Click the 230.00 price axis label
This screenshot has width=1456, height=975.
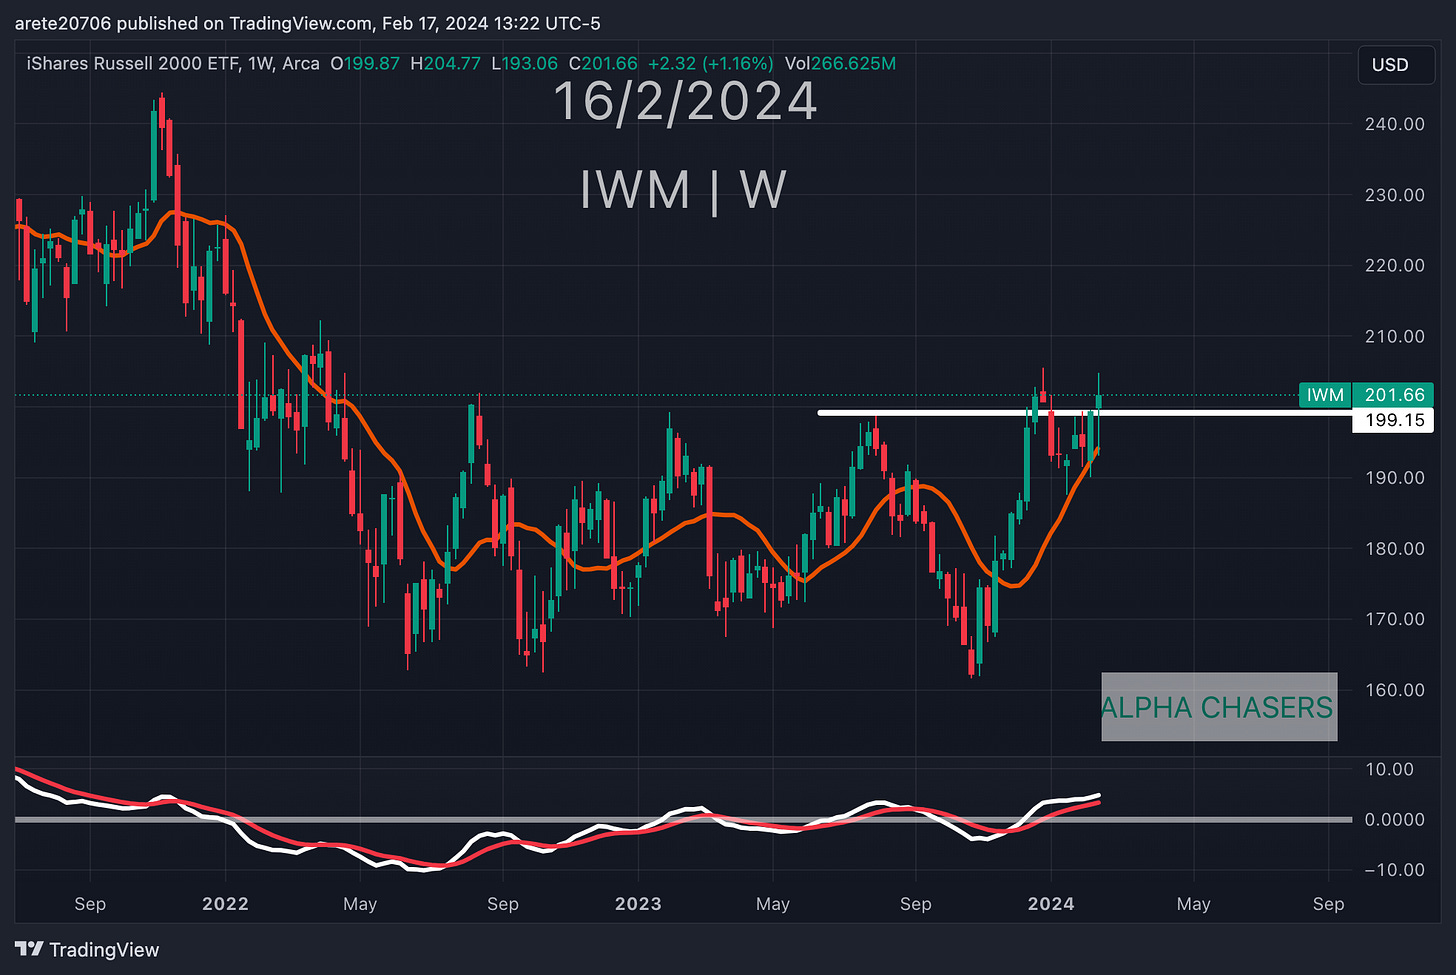pos(1395,195)
